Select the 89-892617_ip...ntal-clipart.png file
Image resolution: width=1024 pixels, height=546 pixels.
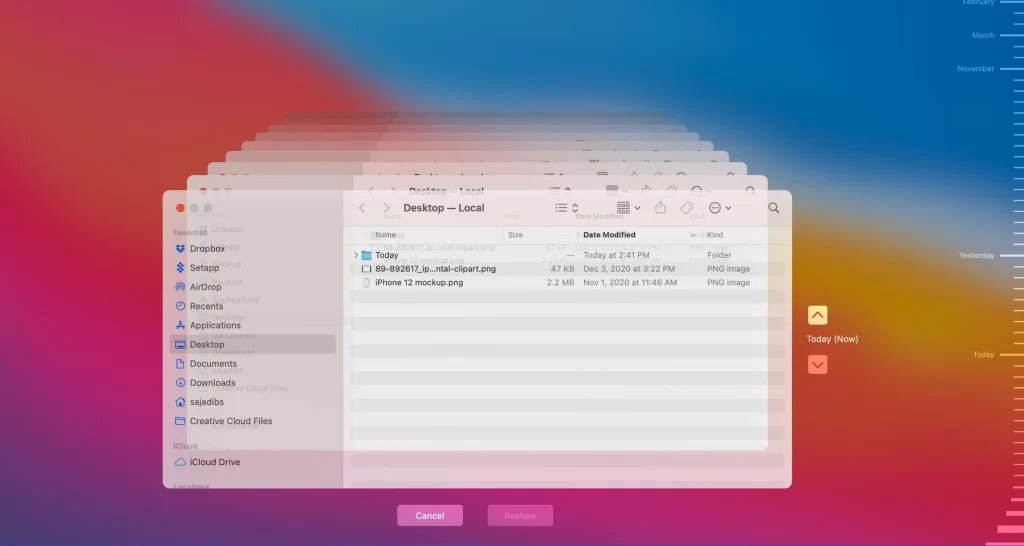(x=435, y=269)
